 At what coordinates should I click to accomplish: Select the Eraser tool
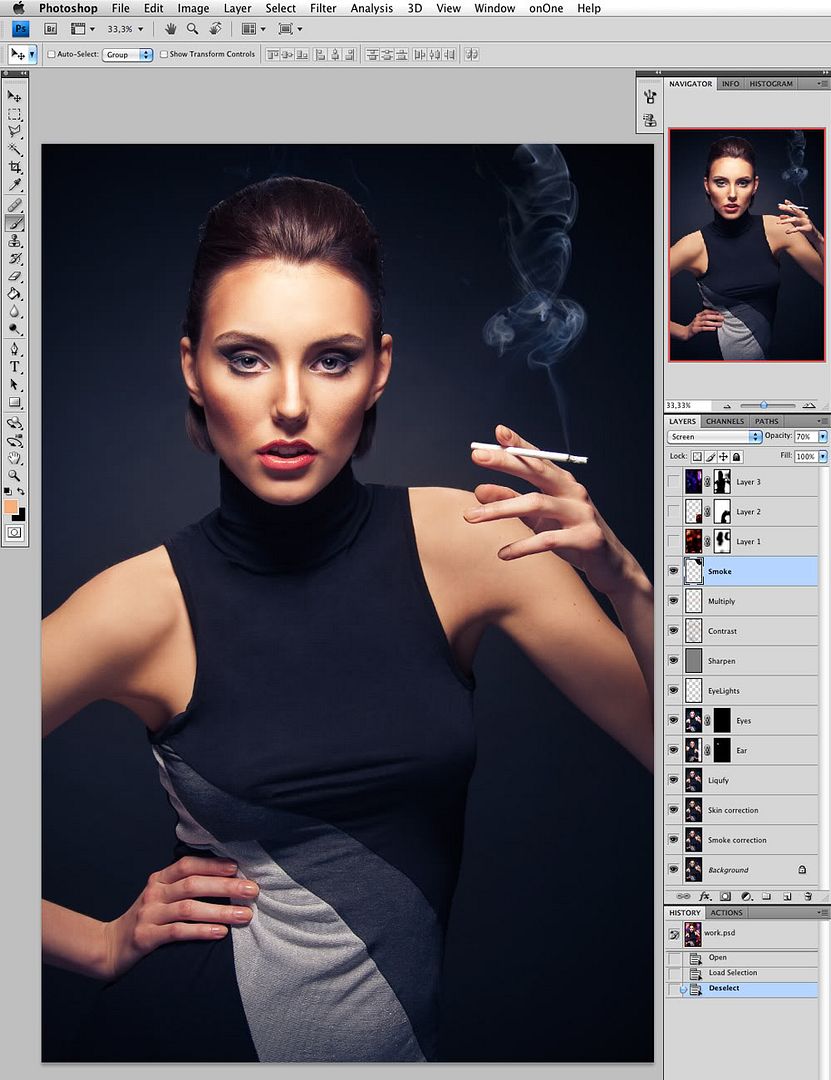coord(14,276)
